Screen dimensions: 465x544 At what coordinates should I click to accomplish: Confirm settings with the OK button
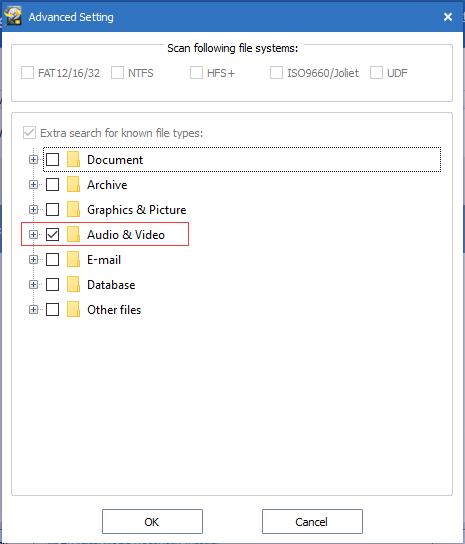click(152, 521)
